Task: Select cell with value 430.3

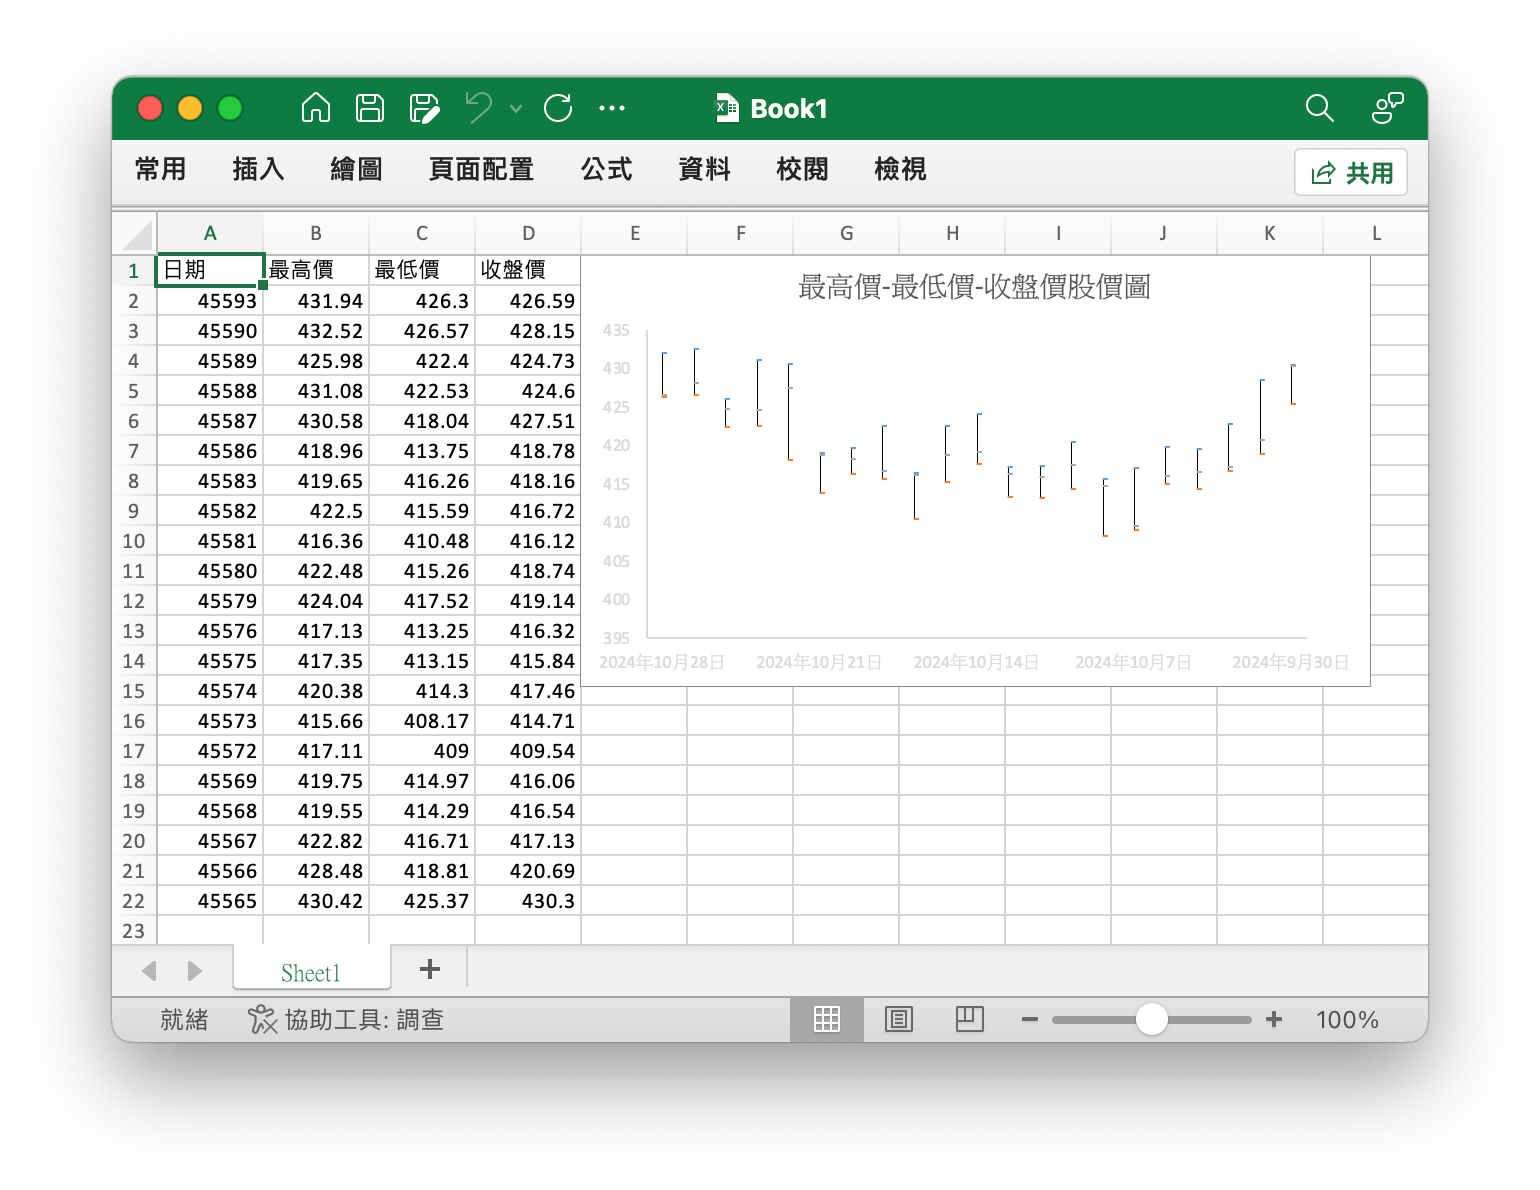Action: click(x=528, y=901)
